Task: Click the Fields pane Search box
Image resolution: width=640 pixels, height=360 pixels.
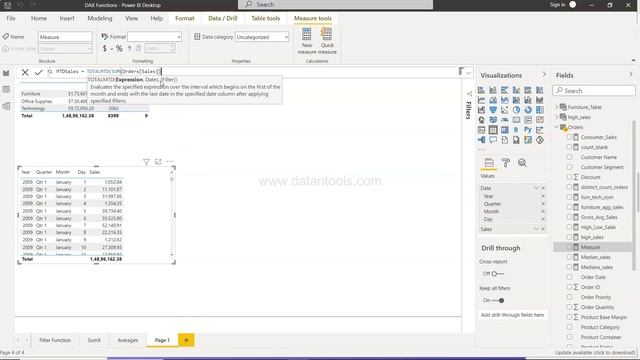Action: (594, 91)
